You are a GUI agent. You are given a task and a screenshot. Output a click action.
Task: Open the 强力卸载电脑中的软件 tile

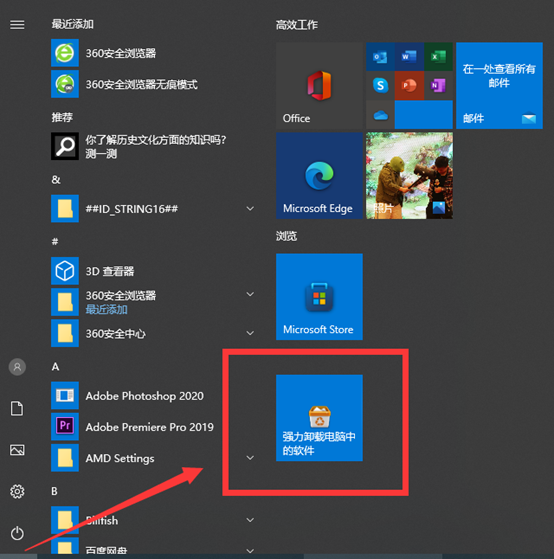pos(319,418)
